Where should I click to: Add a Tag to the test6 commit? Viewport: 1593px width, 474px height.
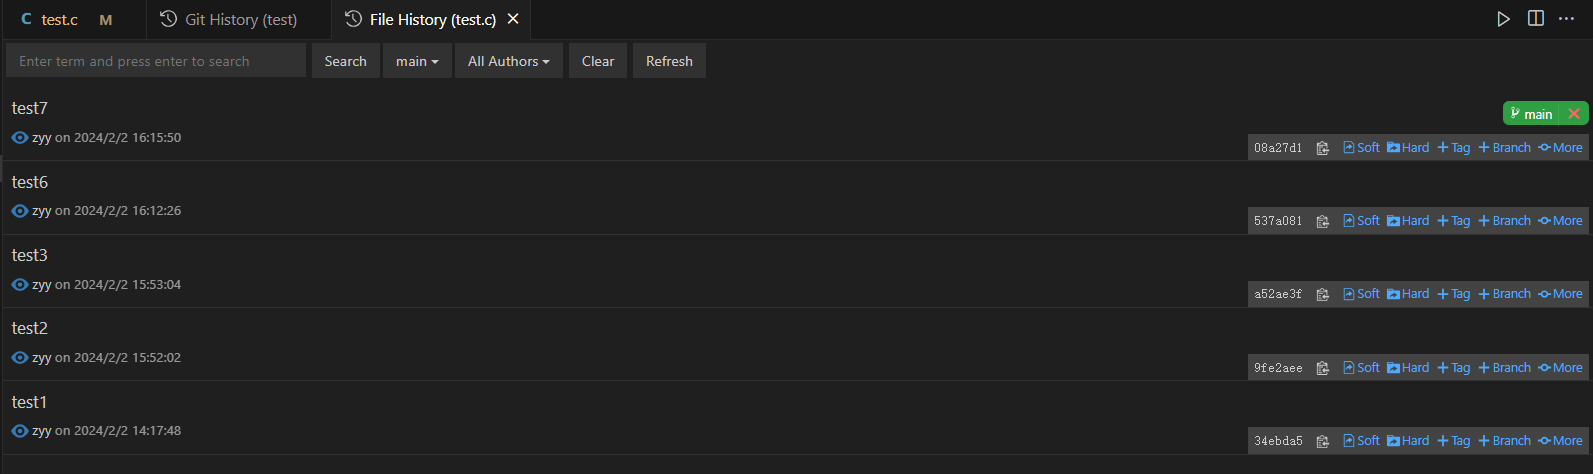tap(1454, 221)
